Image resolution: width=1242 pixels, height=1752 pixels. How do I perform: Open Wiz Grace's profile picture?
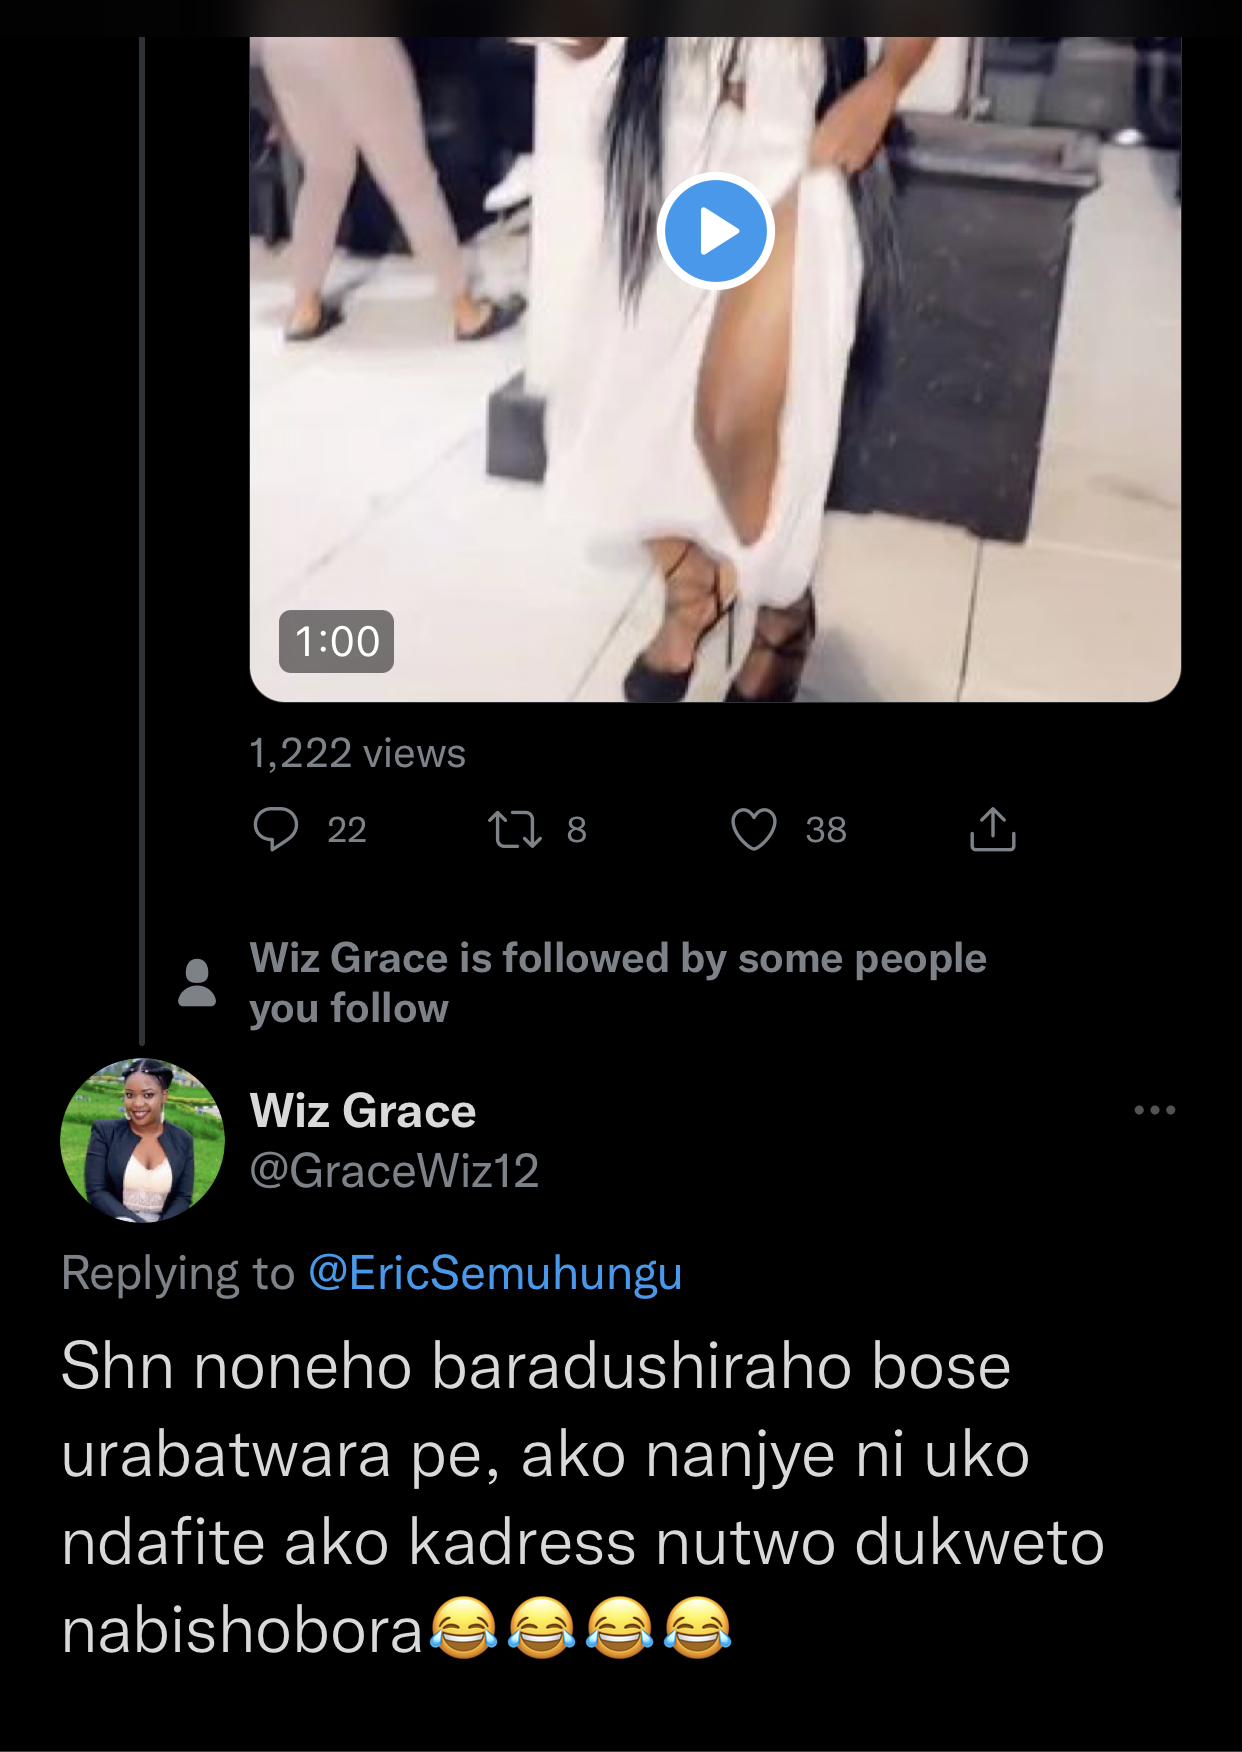(x=142, y=1140)
